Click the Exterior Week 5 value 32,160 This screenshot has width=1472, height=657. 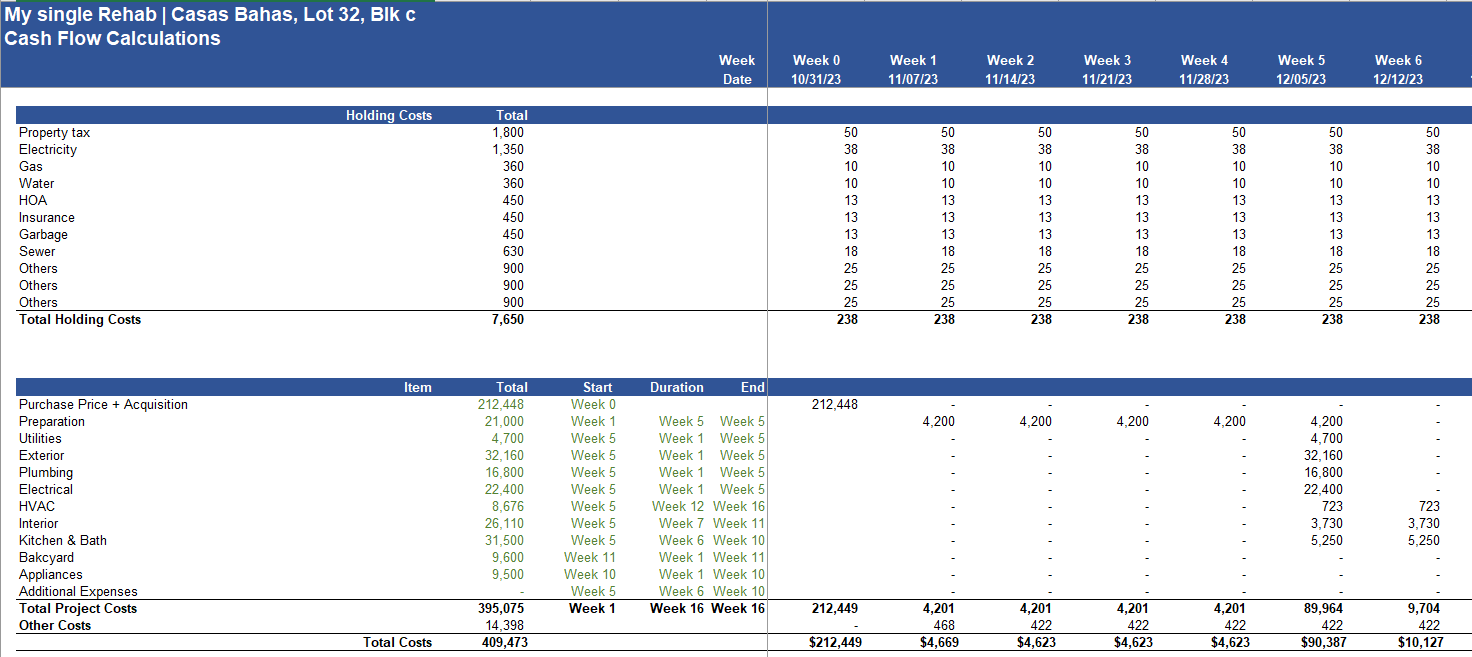tap(1326, 455)
